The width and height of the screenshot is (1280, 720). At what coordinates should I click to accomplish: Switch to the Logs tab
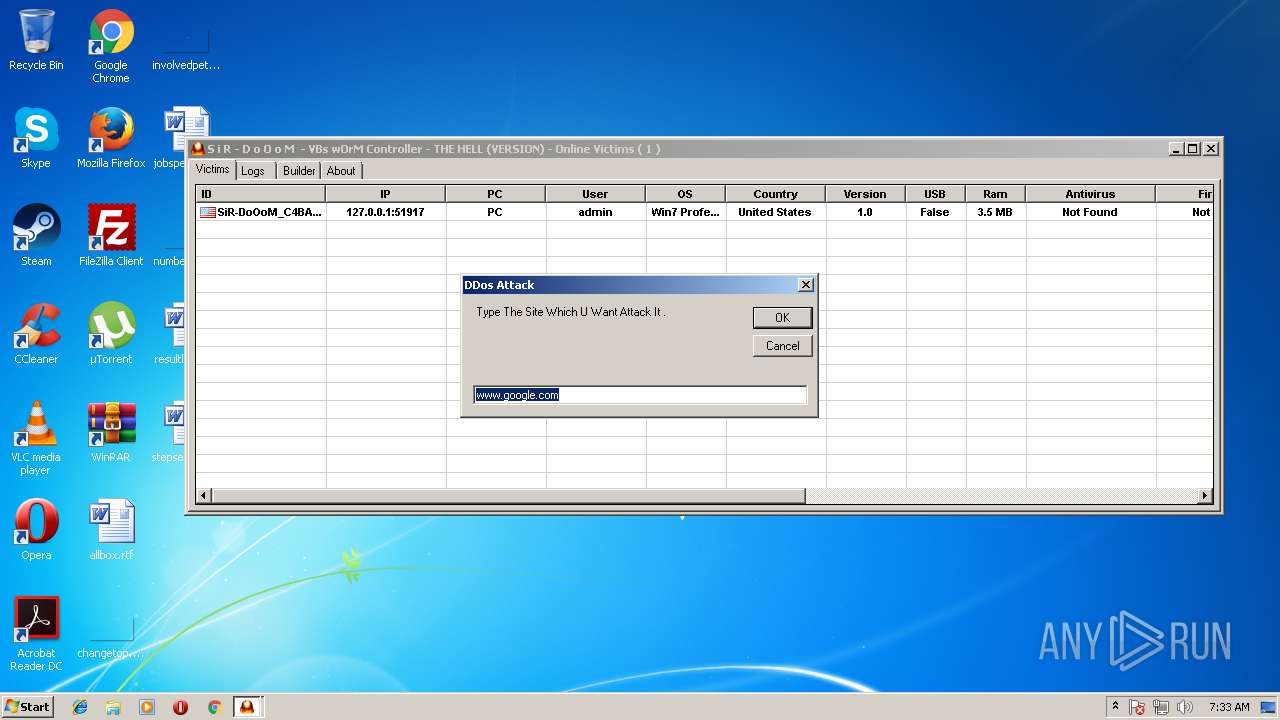(x=253, y=171)
